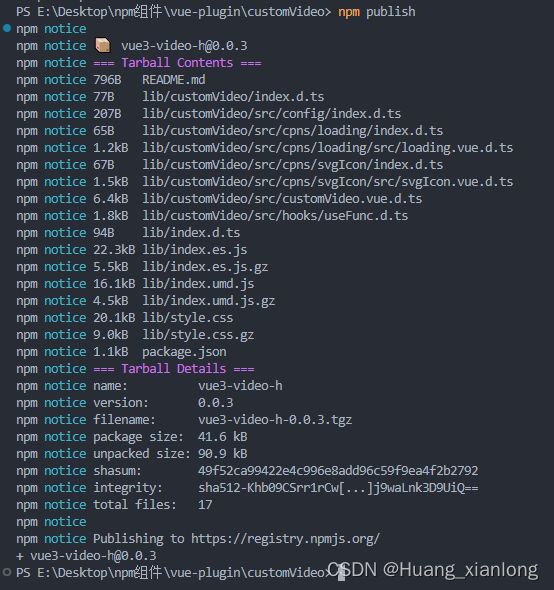Click the customVideo.vue.d.ts file path
Screen dimensions: 554x590
tap(282, 199)
